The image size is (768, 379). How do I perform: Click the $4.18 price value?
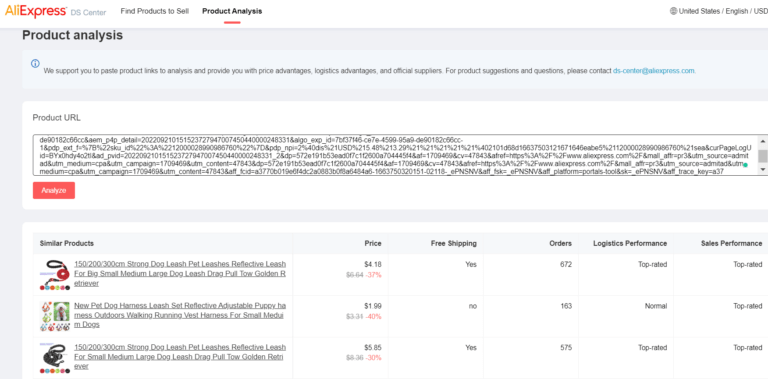[x=373, y=264]
